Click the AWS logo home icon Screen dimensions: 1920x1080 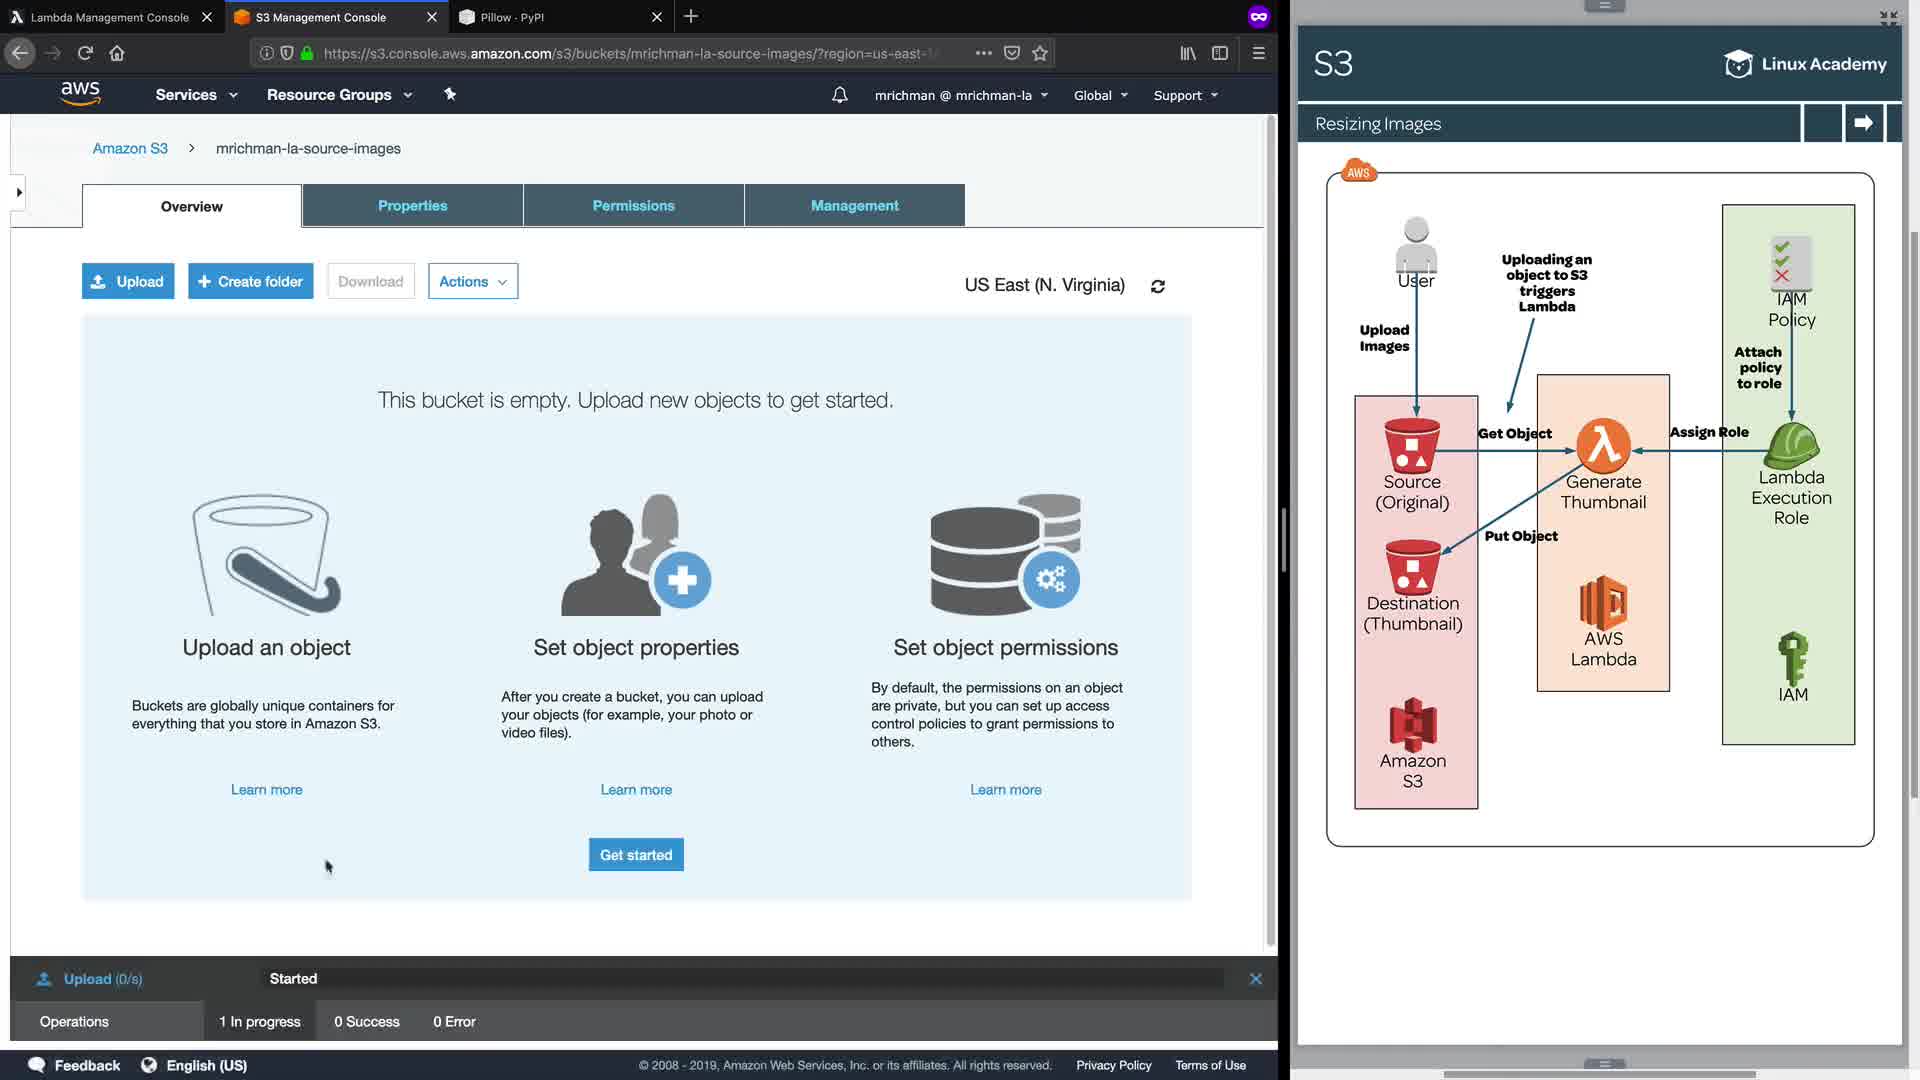[x=80, y=94]
